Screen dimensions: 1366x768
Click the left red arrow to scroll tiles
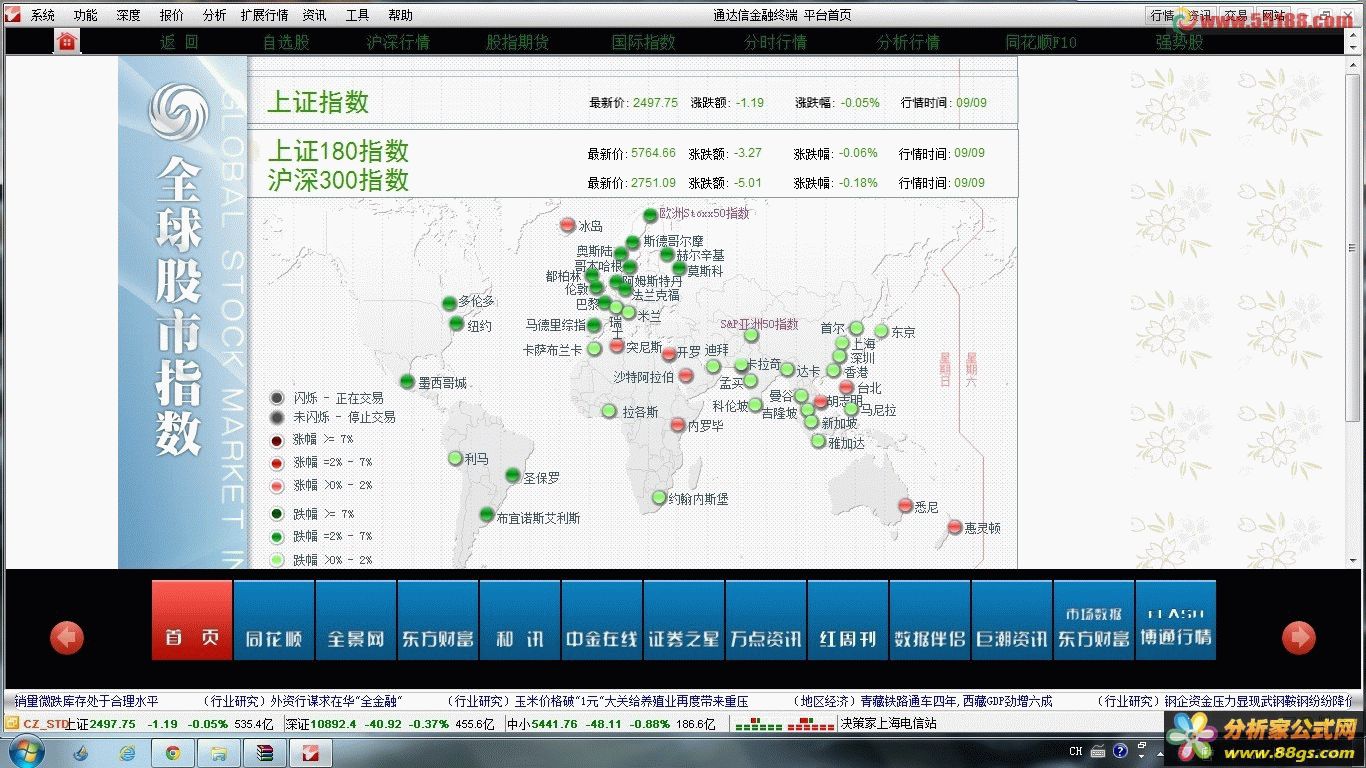point(67,637)
